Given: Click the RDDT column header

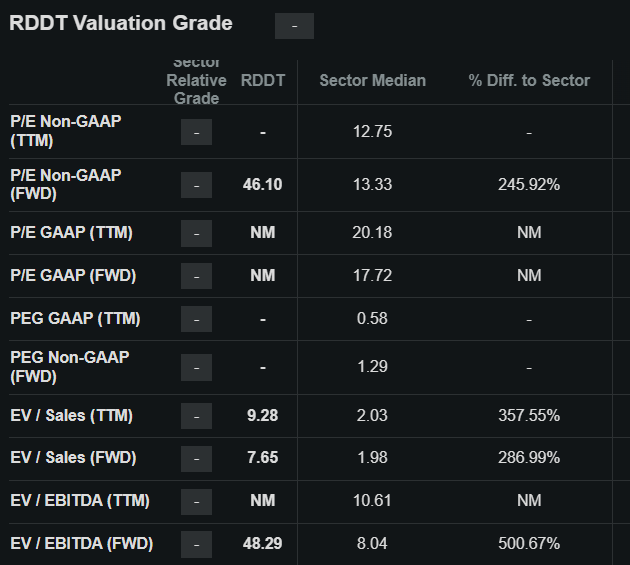Looking at the screenshot, I should (263, 80).
